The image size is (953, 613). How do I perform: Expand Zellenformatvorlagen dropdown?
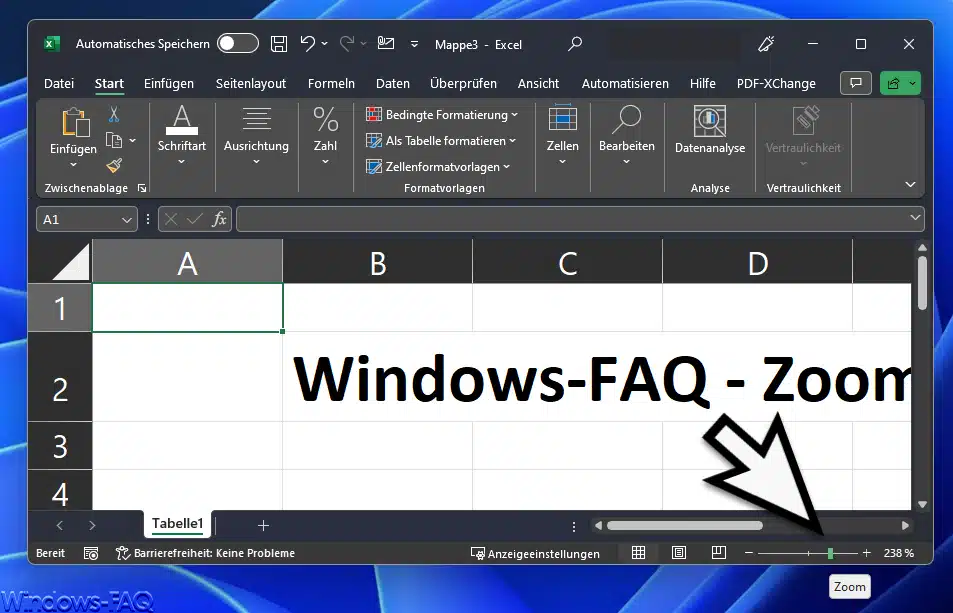pyautogui.click(x=507, y=166)
